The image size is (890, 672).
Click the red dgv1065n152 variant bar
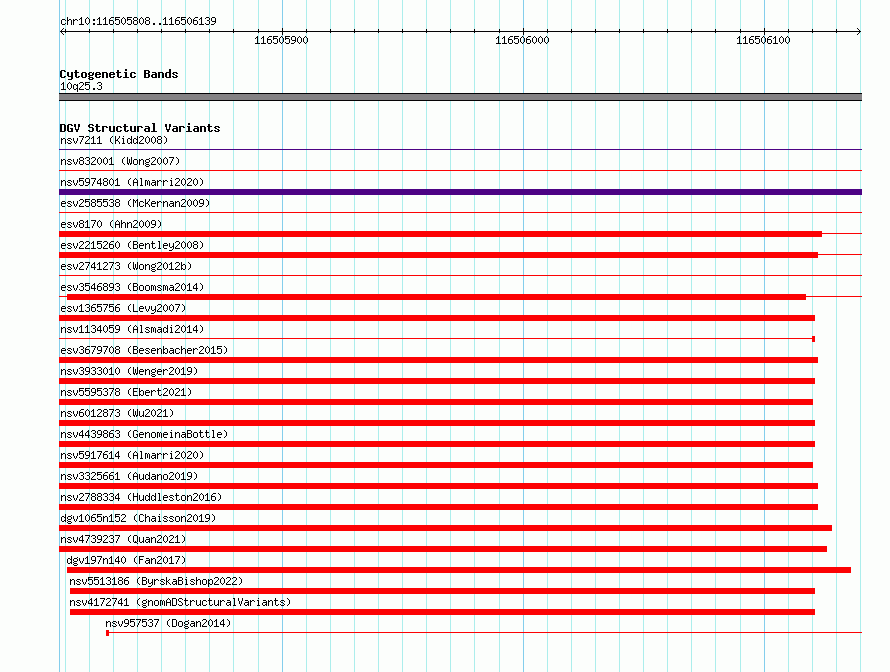point(446,528)
